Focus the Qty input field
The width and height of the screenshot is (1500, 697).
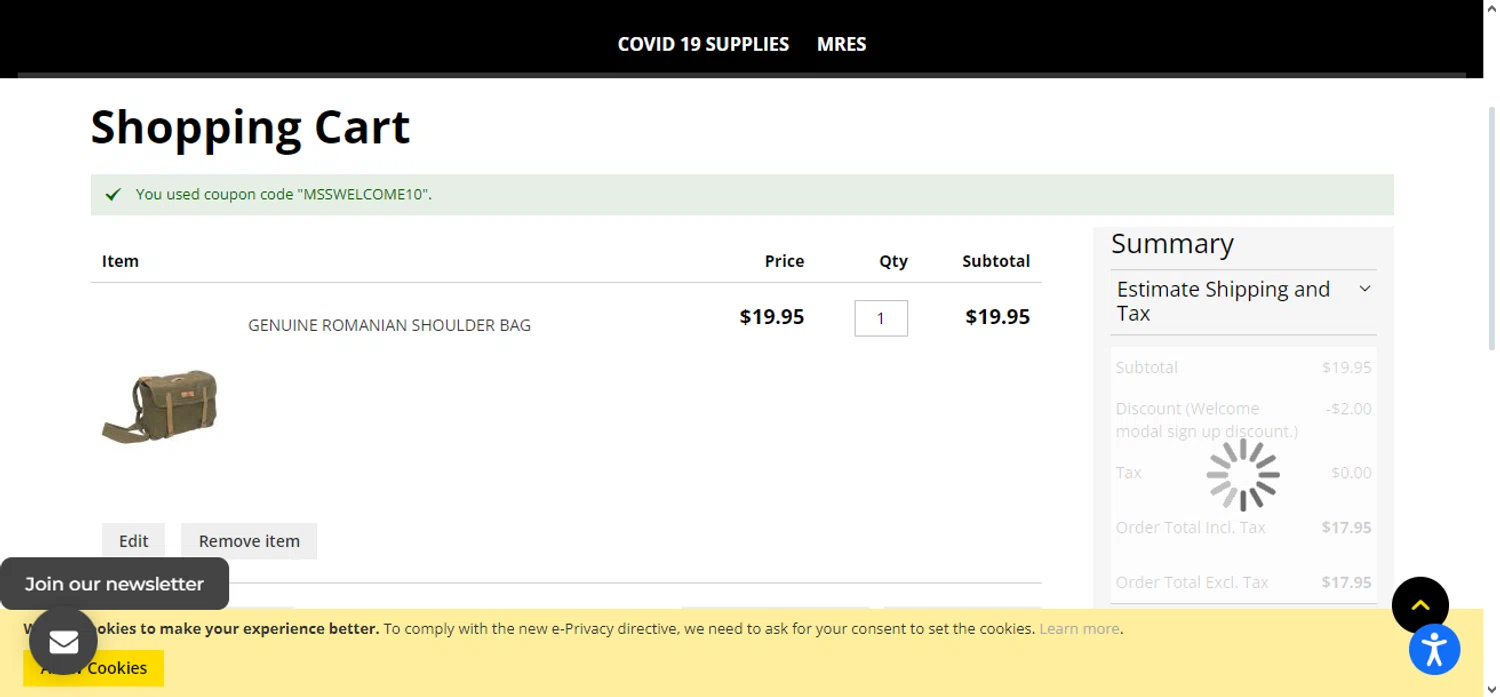pyautogui.click(x=880, y=318)
